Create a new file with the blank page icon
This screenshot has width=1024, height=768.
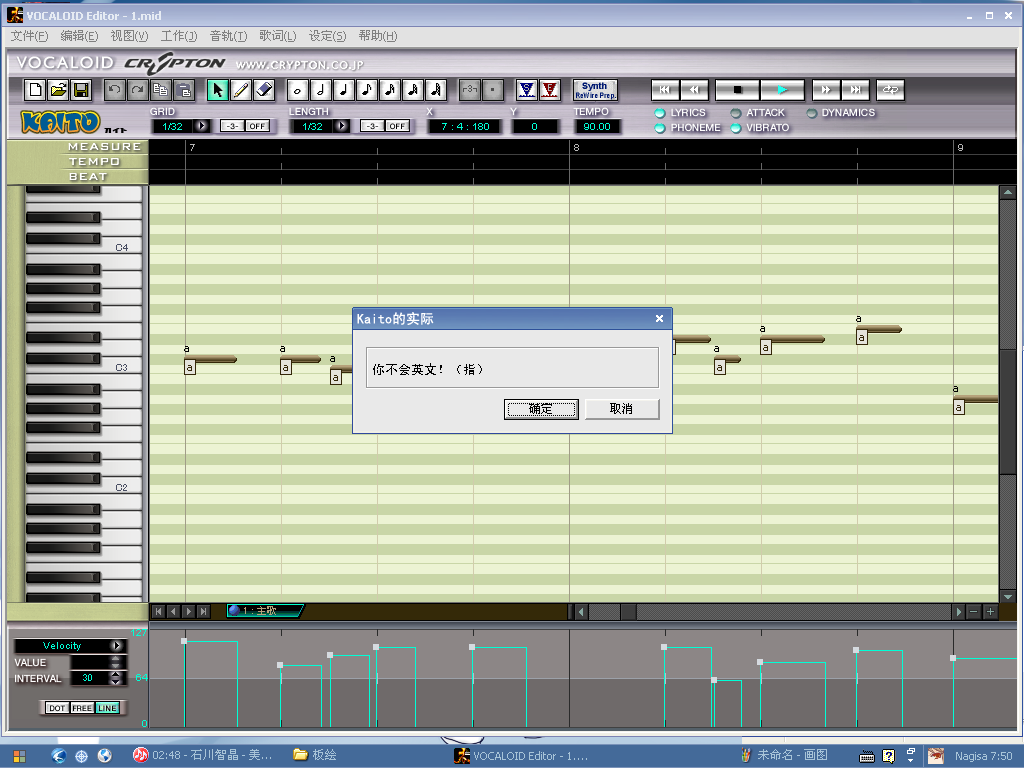[x=35, y=90]
